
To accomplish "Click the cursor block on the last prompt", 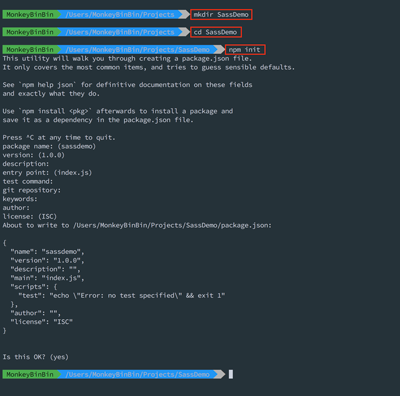I will click(x=231, y=374).
